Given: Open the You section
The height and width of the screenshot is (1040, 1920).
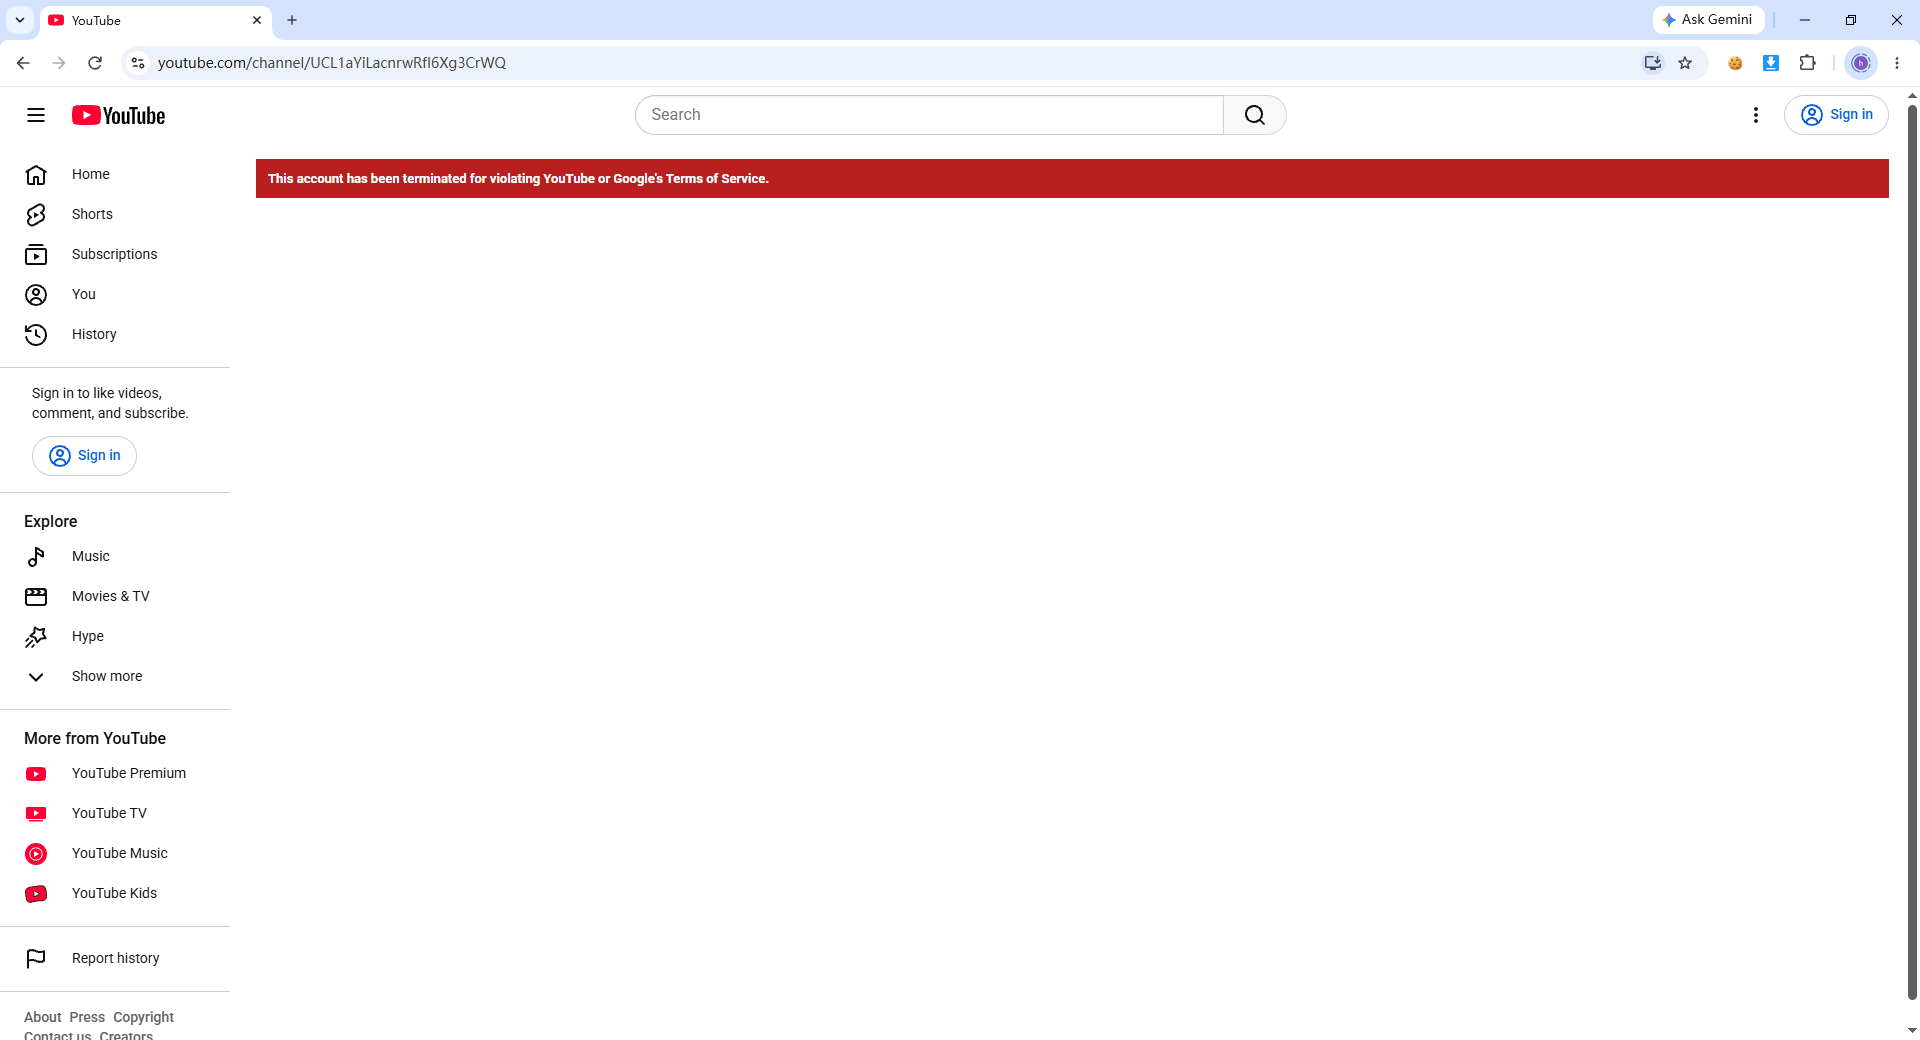Looking at the screenshot, I should click(115, 294).
